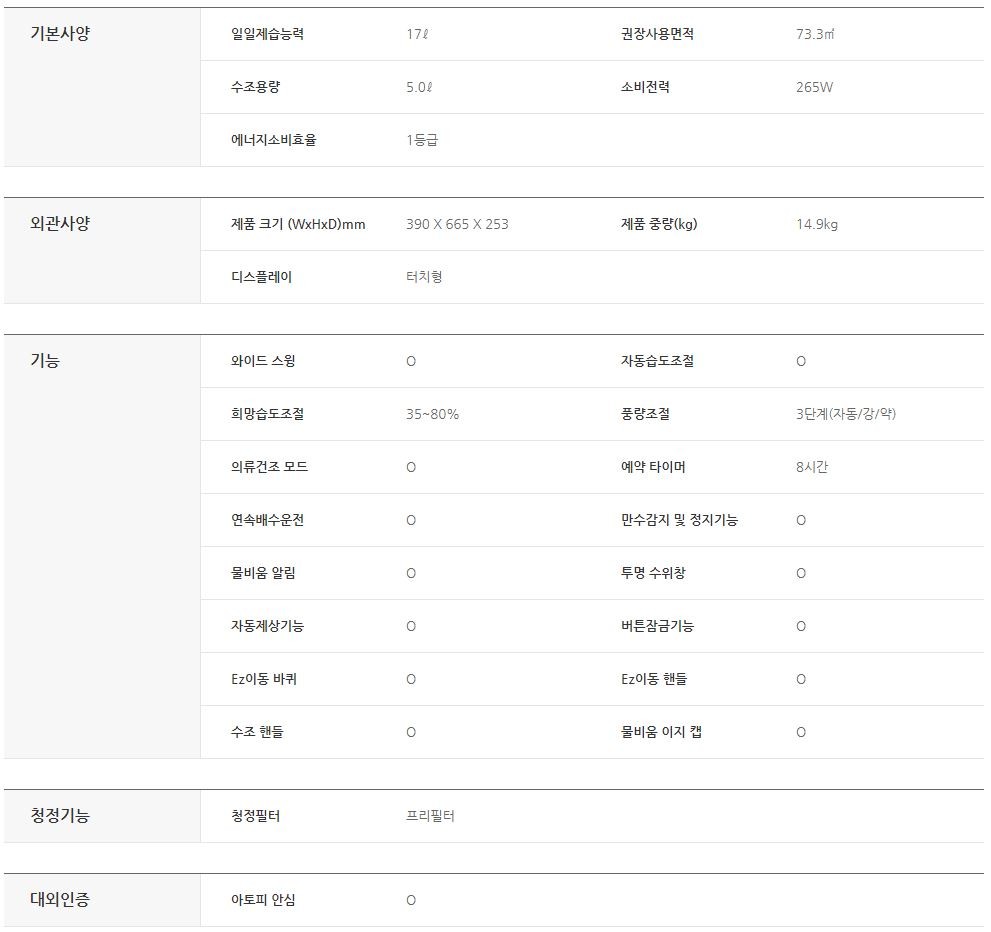991x932 pixels.
Task: Click the 390 X 665 X 253 size value
Action: click(x=457, y=224)
